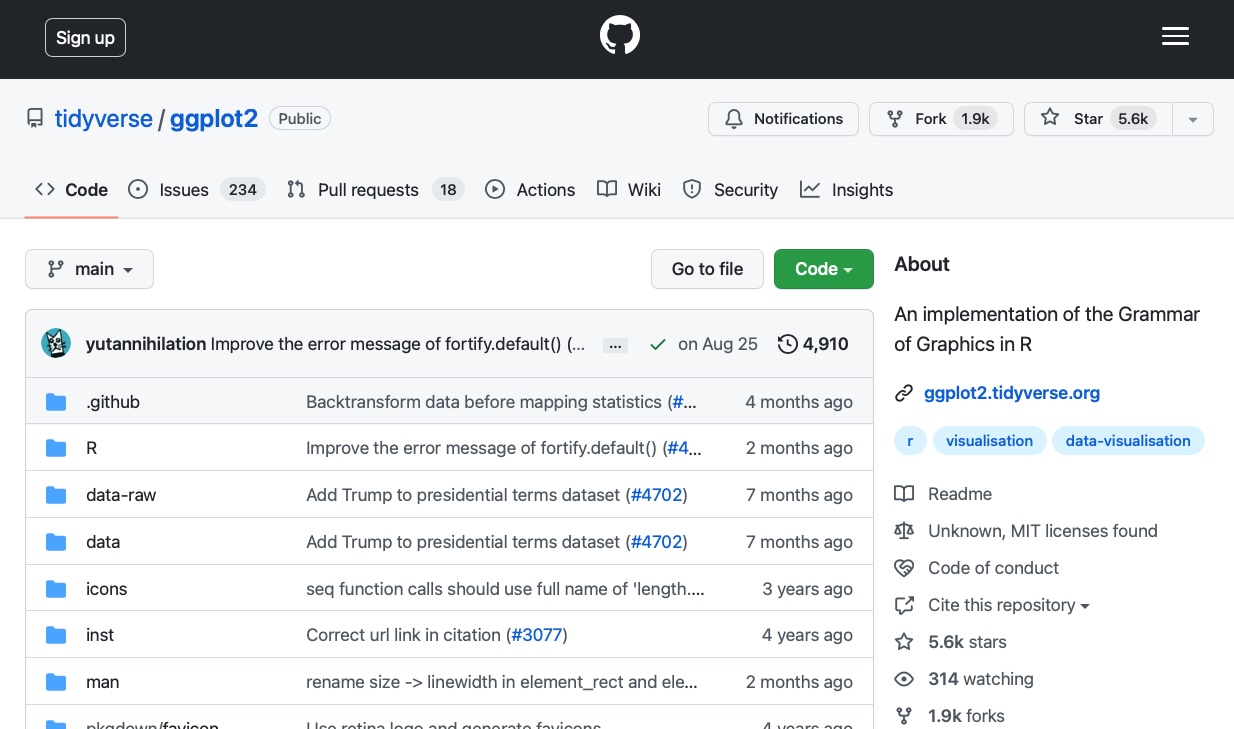Click the green check status icon
The width and height of the screenshot is (1234, 729).
tap(657, 344)
